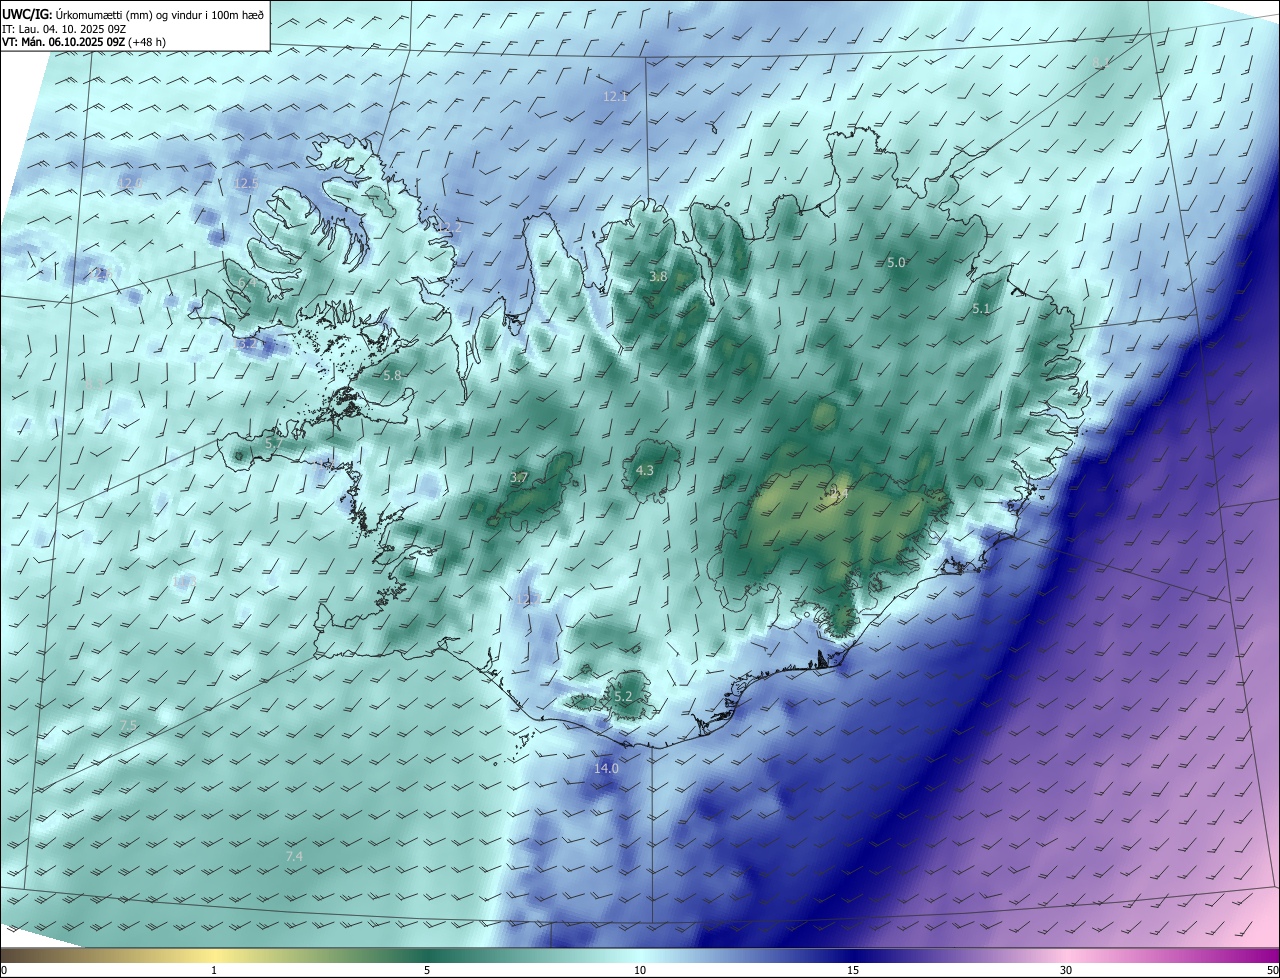
Task: Click the map value label 3.8
Action: (658, 276)
